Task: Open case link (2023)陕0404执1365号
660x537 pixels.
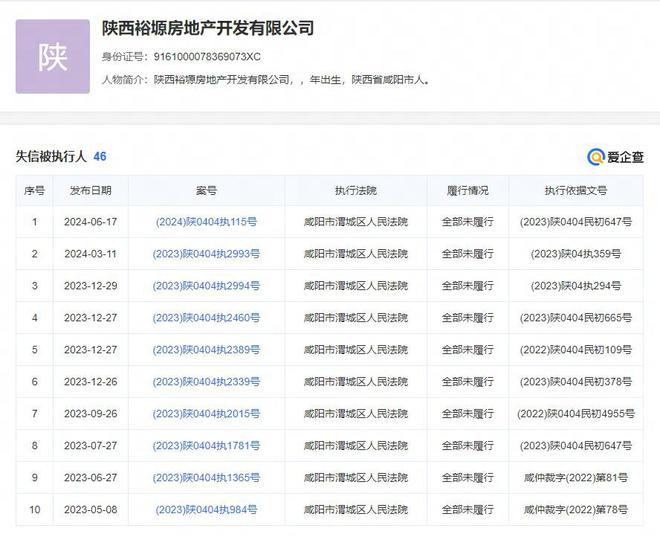Action: tap(206, 478)
